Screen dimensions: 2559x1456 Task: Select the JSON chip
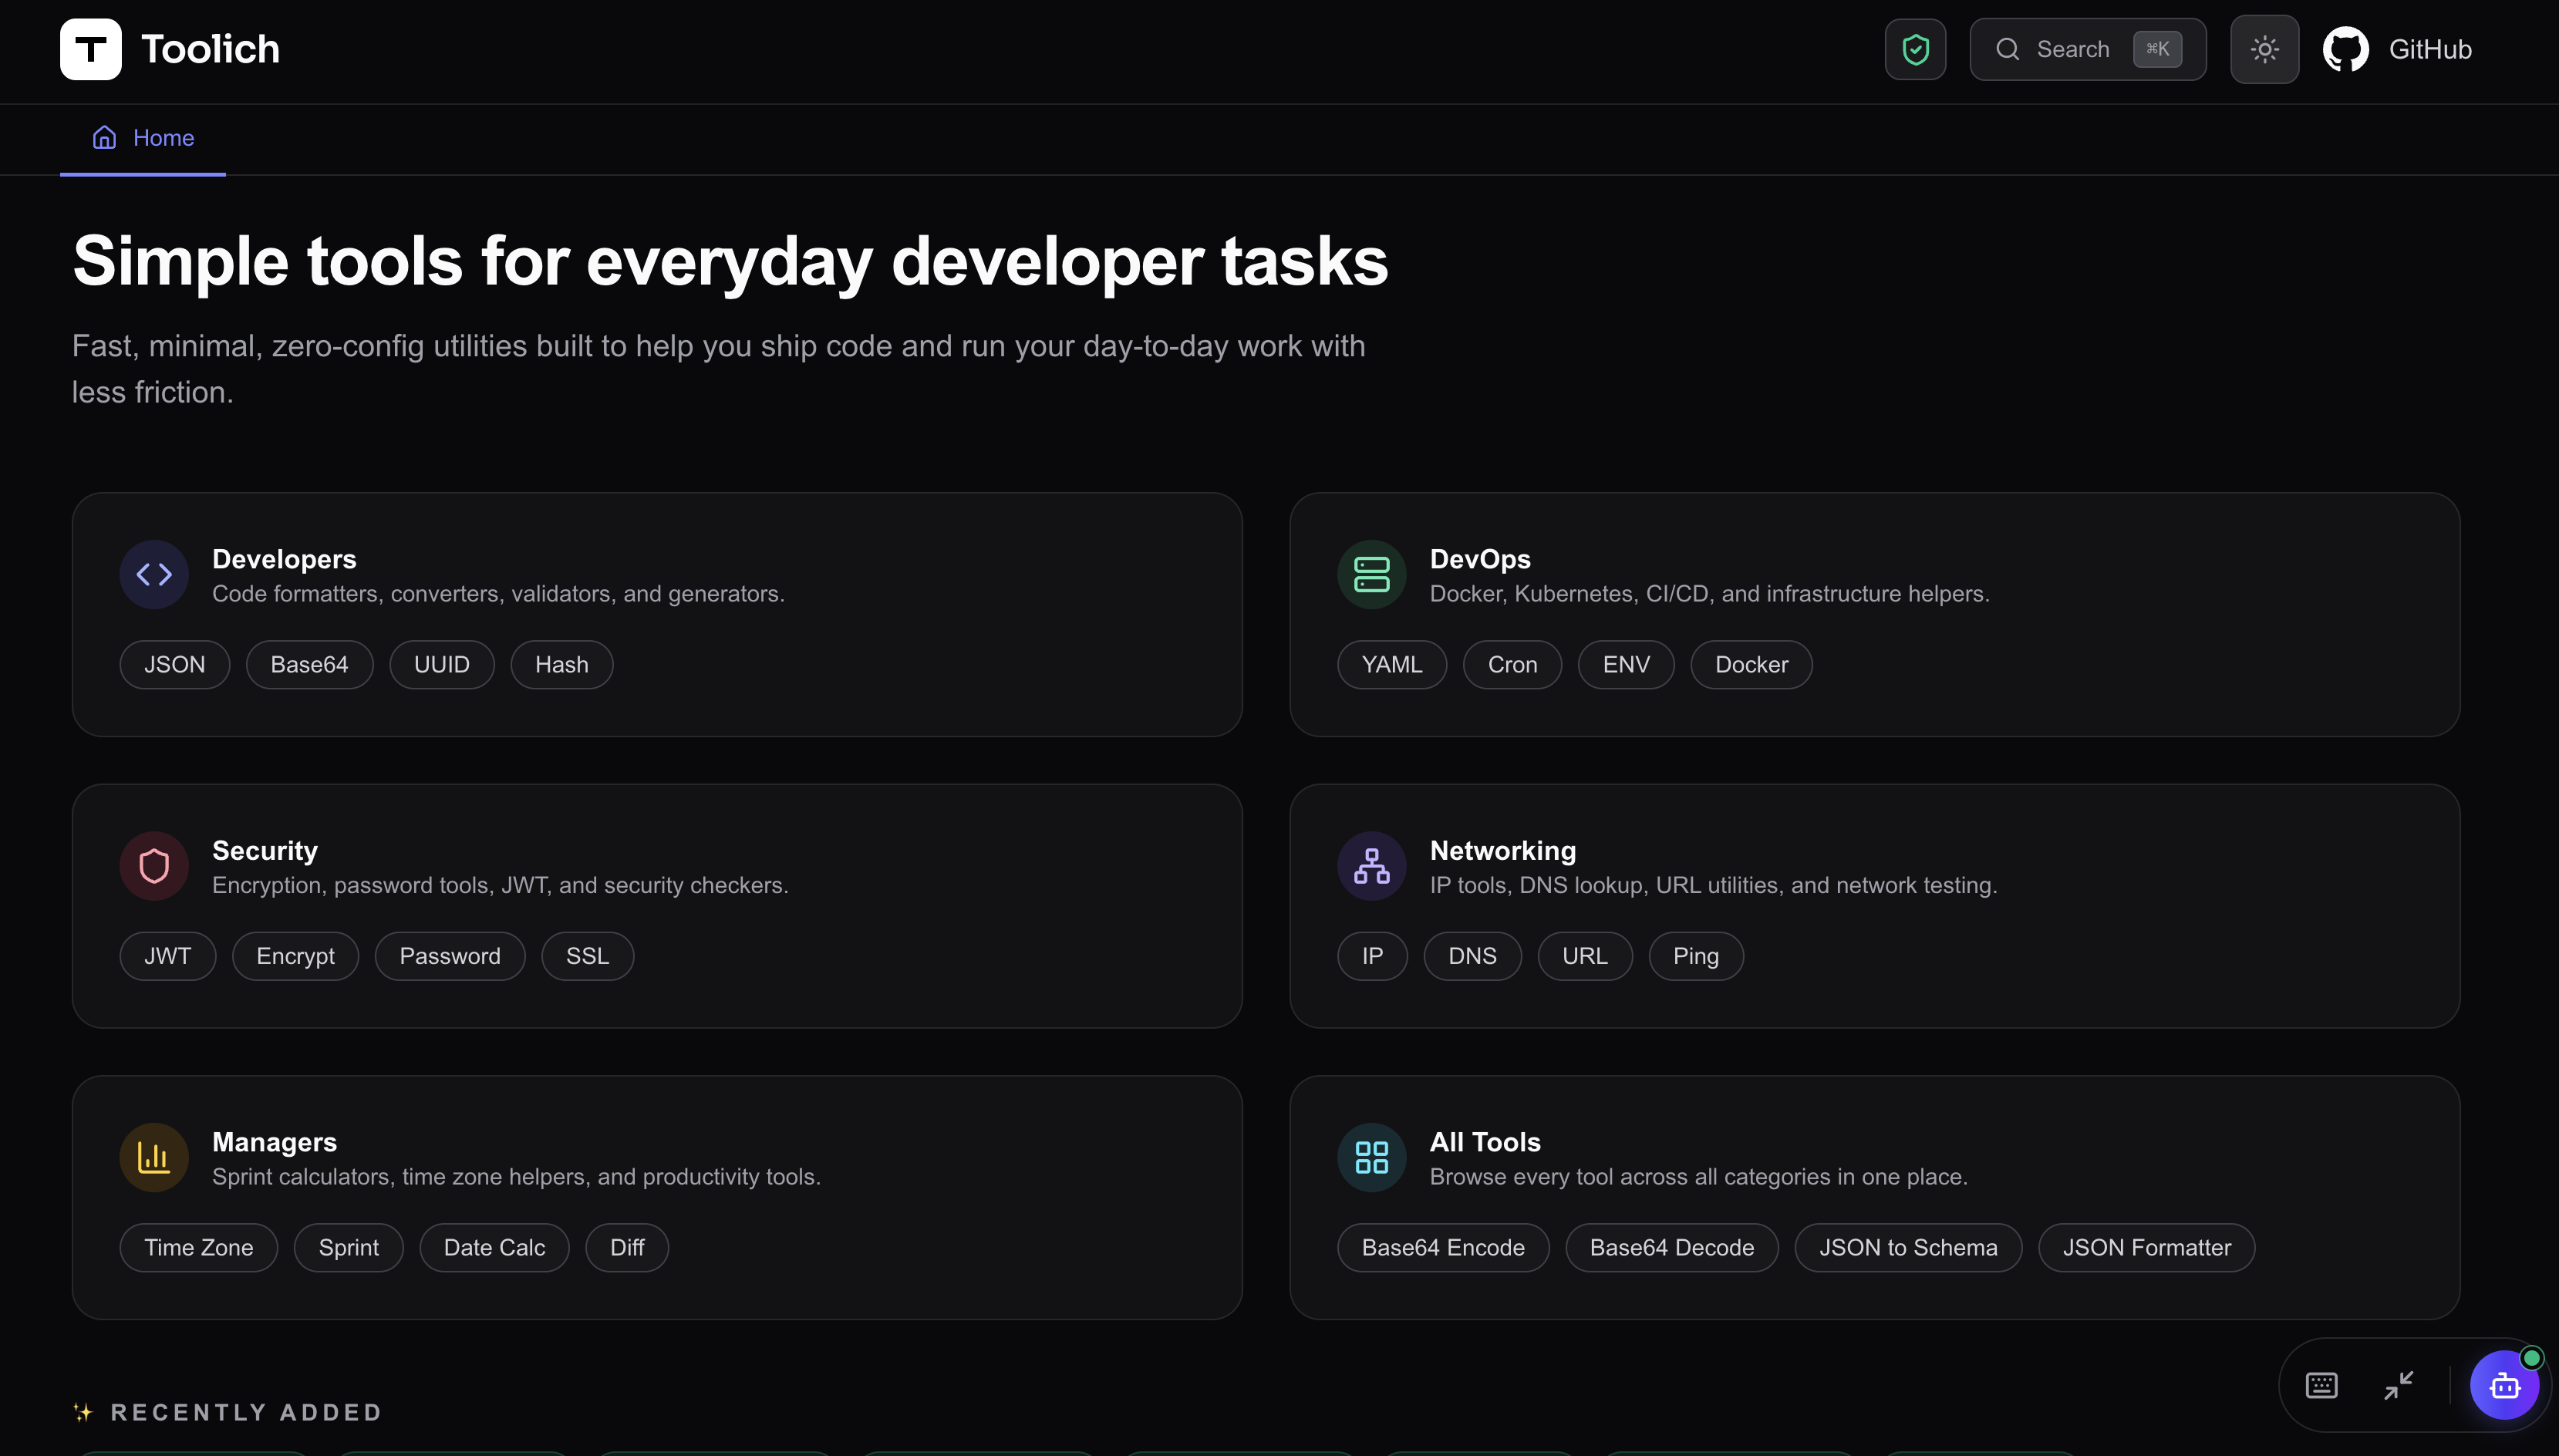click(x=175, y=665)
